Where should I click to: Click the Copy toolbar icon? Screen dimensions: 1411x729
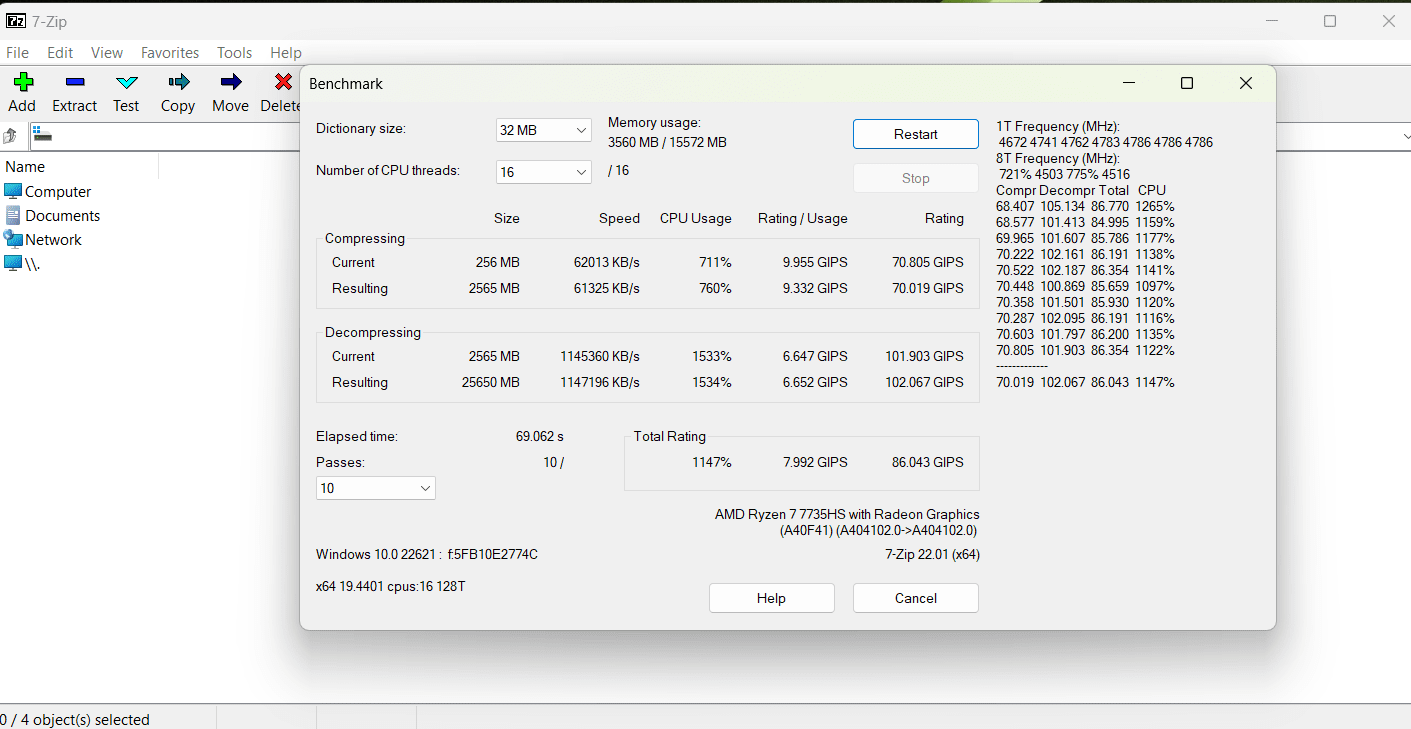click(x=178, y=83)
